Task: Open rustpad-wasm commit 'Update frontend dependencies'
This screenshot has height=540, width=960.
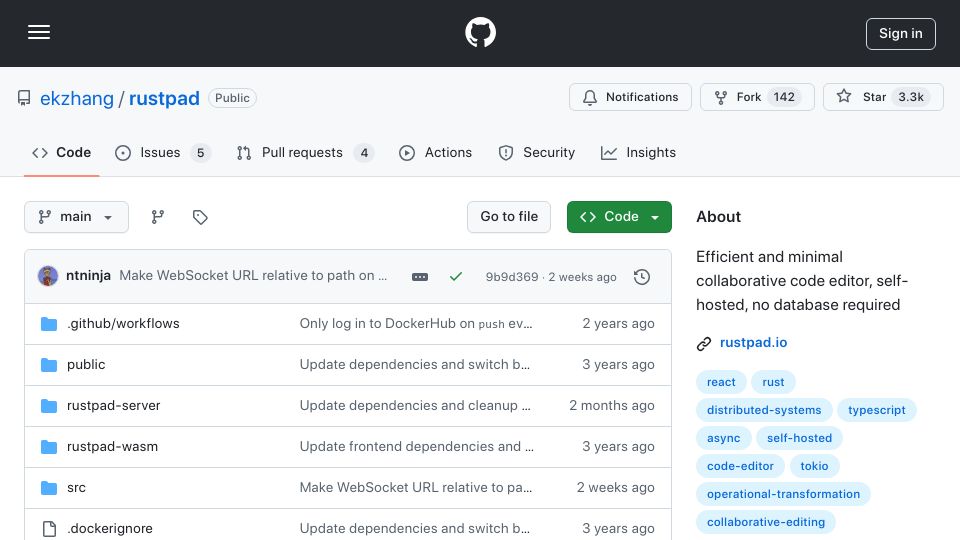Action: tap(416, 446)
